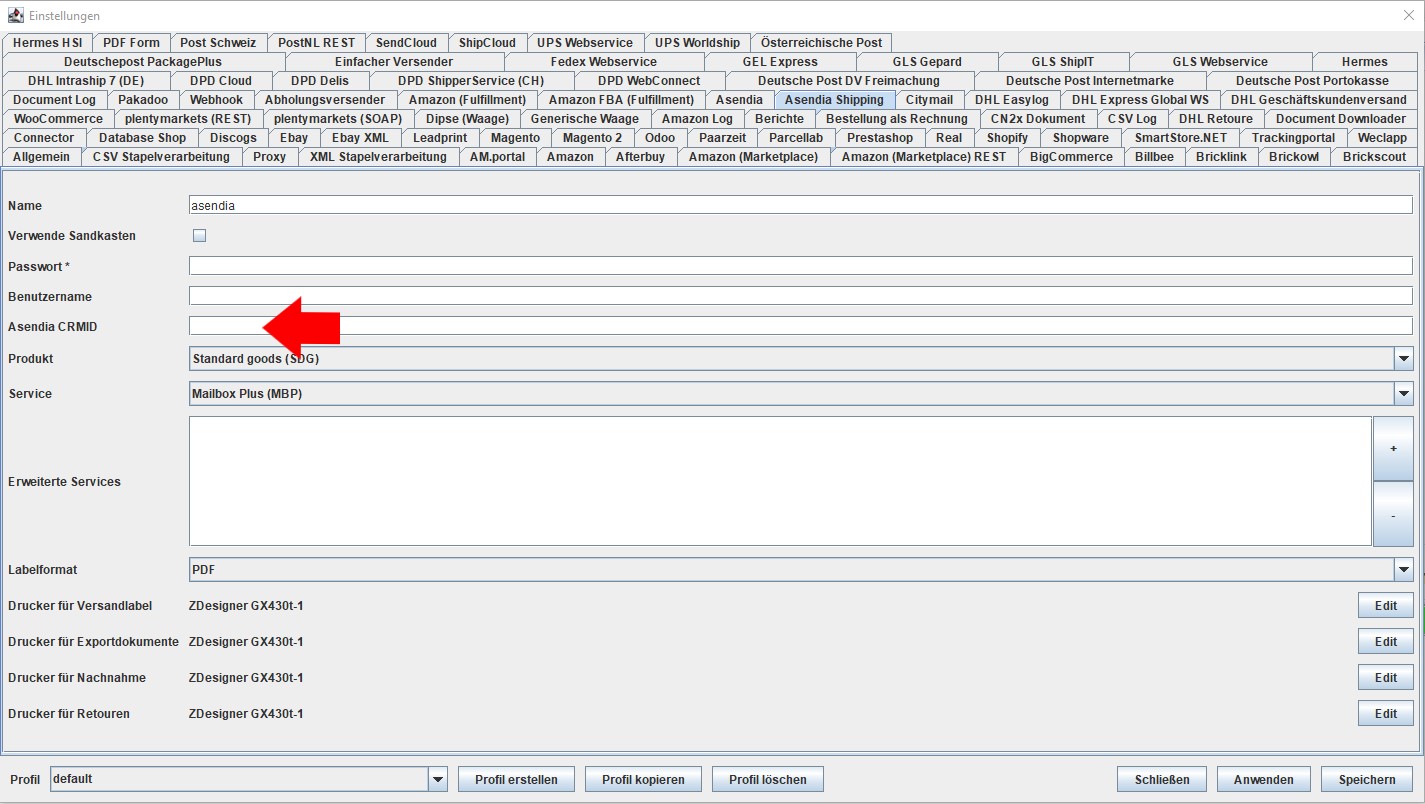This screenshot has width=1425, height=804.
Task: Open the Magento 2 tab
Action: (x=592, y=138)
